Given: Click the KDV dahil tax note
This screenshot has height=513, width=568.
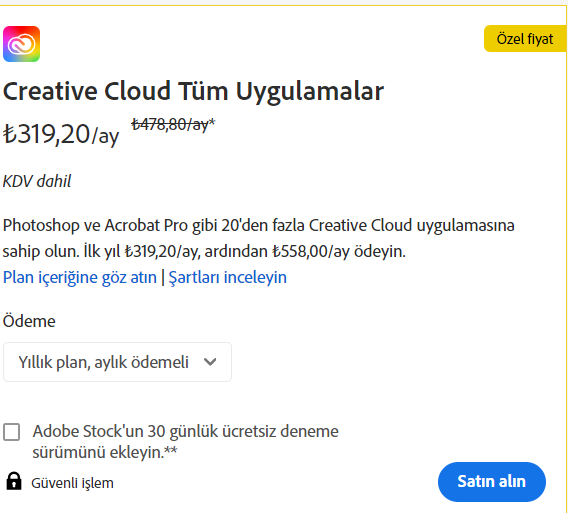Looking at the screenshot, I should coord(37,181).
